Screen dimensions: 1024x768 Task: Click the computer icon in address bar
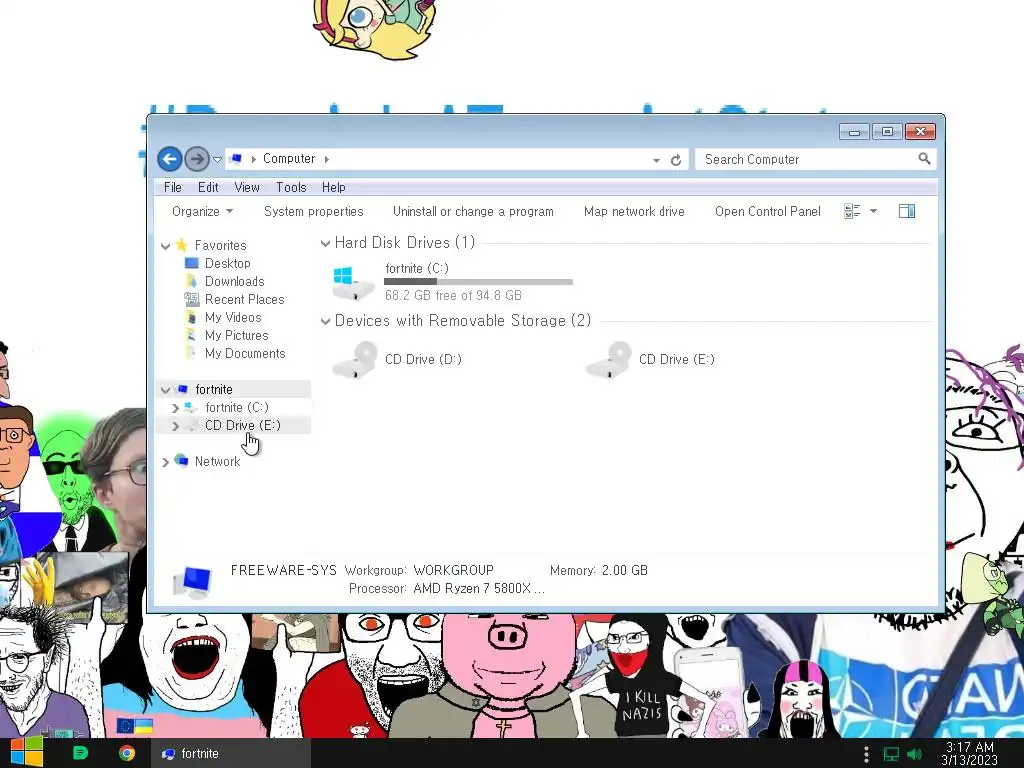tap(236, 159)
